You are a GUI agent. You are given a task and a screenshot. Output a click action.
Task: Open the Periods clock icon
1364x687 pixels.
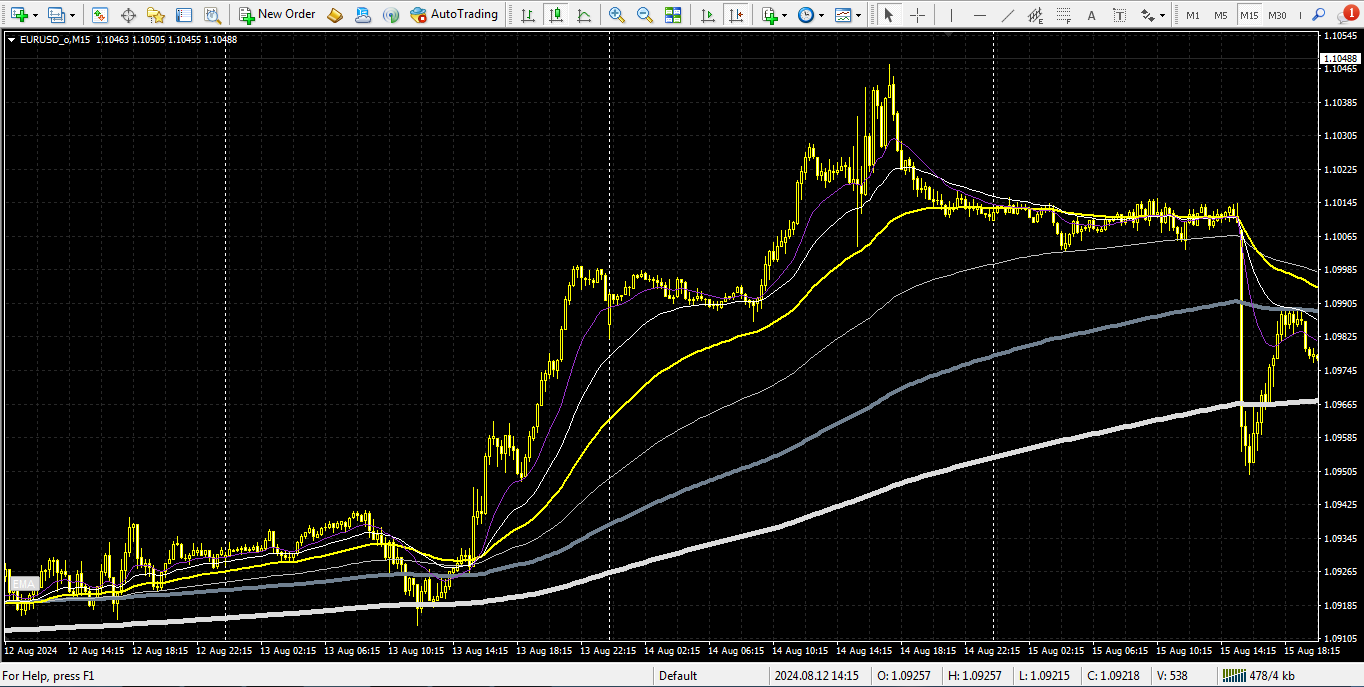coord(806,15)
